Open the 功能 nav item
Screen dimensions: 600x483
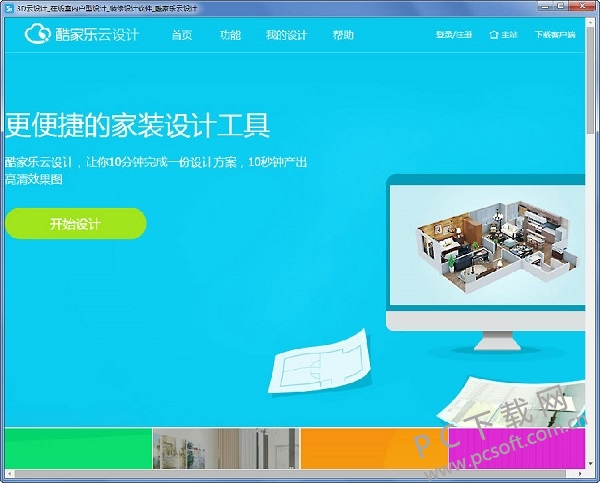[230, 35]
